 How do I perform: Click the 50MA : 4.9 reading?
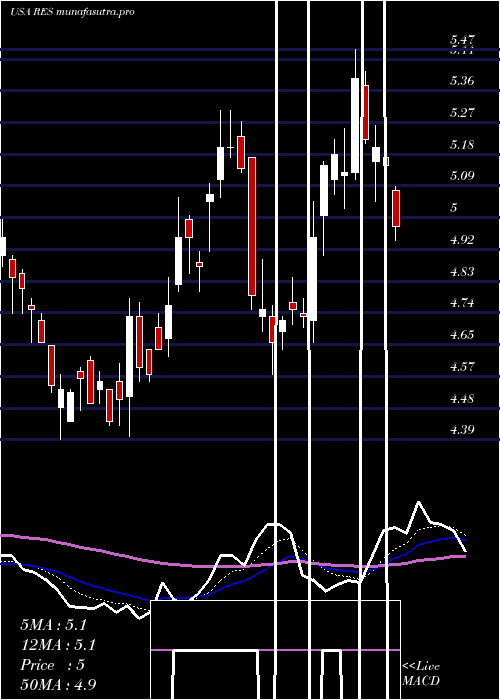pos(58,684)
